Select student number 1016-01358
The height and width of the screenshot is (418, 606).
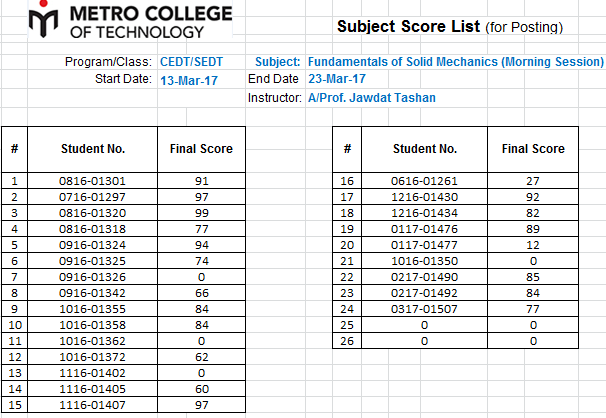[x=92, y=325]
